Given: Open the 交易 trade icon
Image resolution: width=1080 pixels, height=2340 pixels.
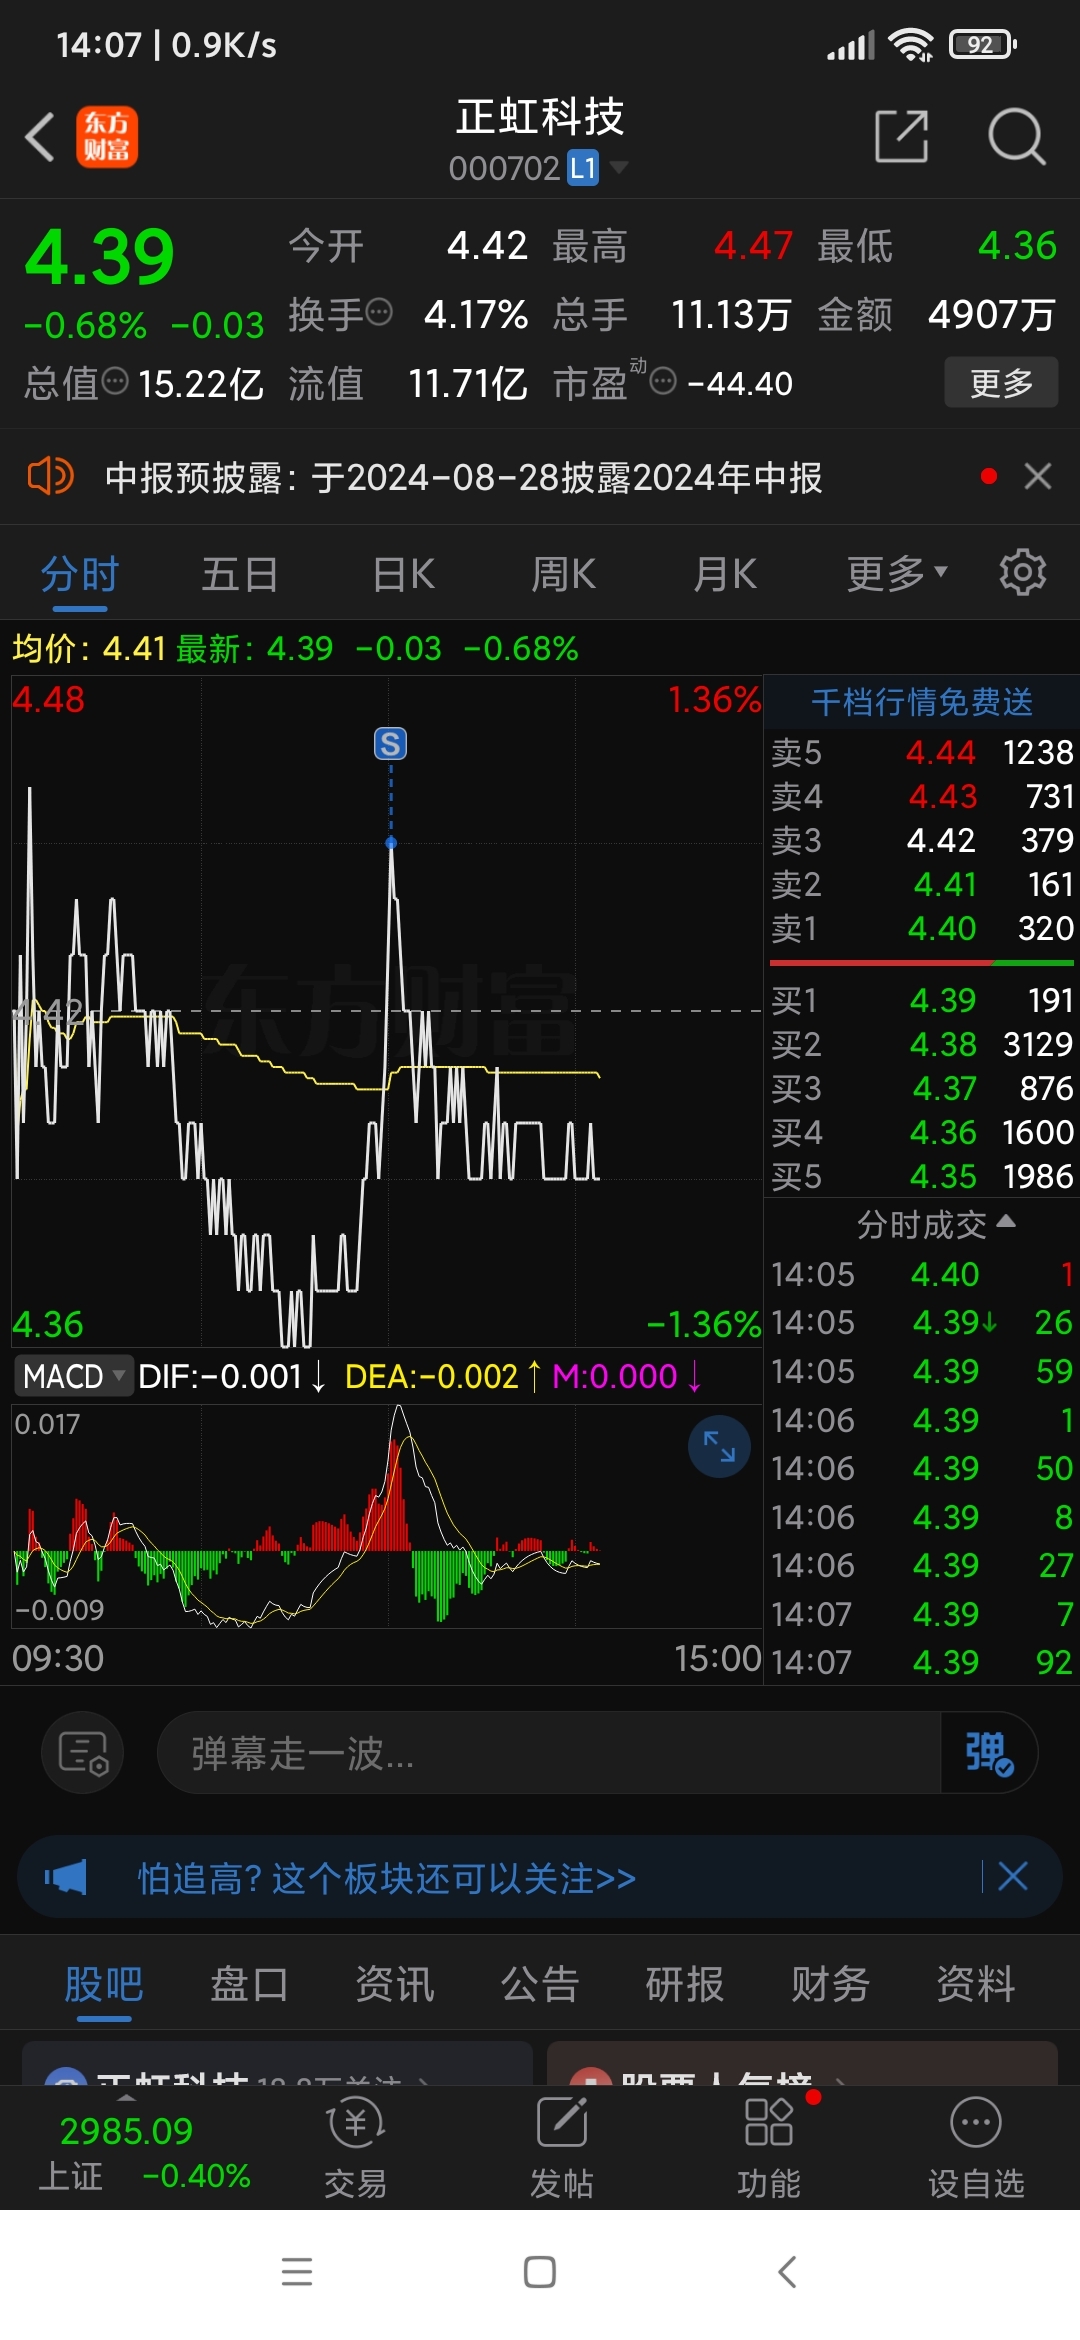Looking at the screenshot, I should (356, 2148).
